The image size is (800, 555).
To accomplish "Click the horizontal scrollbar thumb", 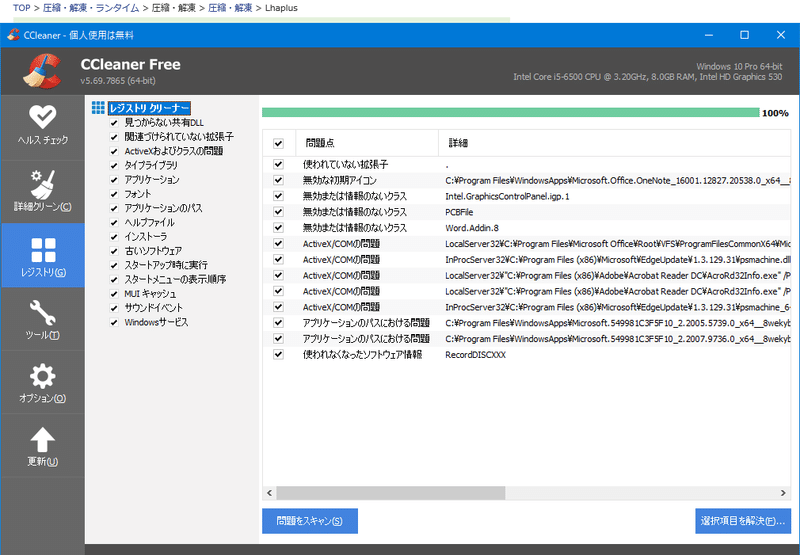I will [x=391, y=493].
